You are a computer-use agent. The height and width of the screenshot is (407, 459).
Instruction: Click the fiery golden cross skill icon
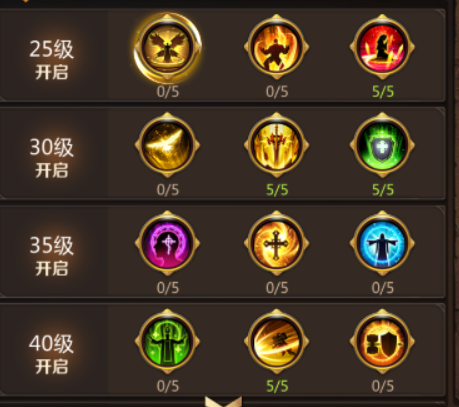(276, 243)
